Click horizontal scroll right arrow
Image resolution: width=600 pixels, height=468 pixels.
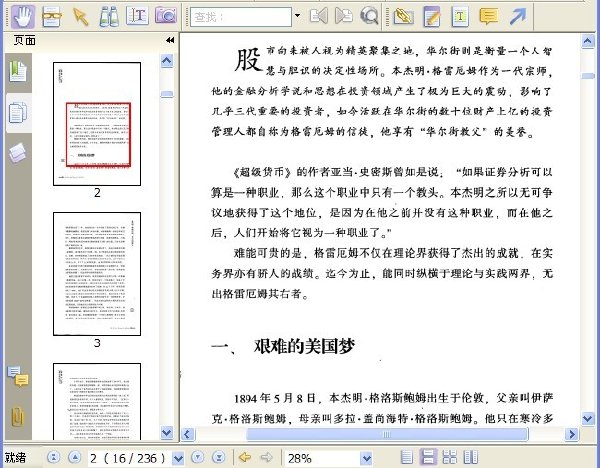572,434
